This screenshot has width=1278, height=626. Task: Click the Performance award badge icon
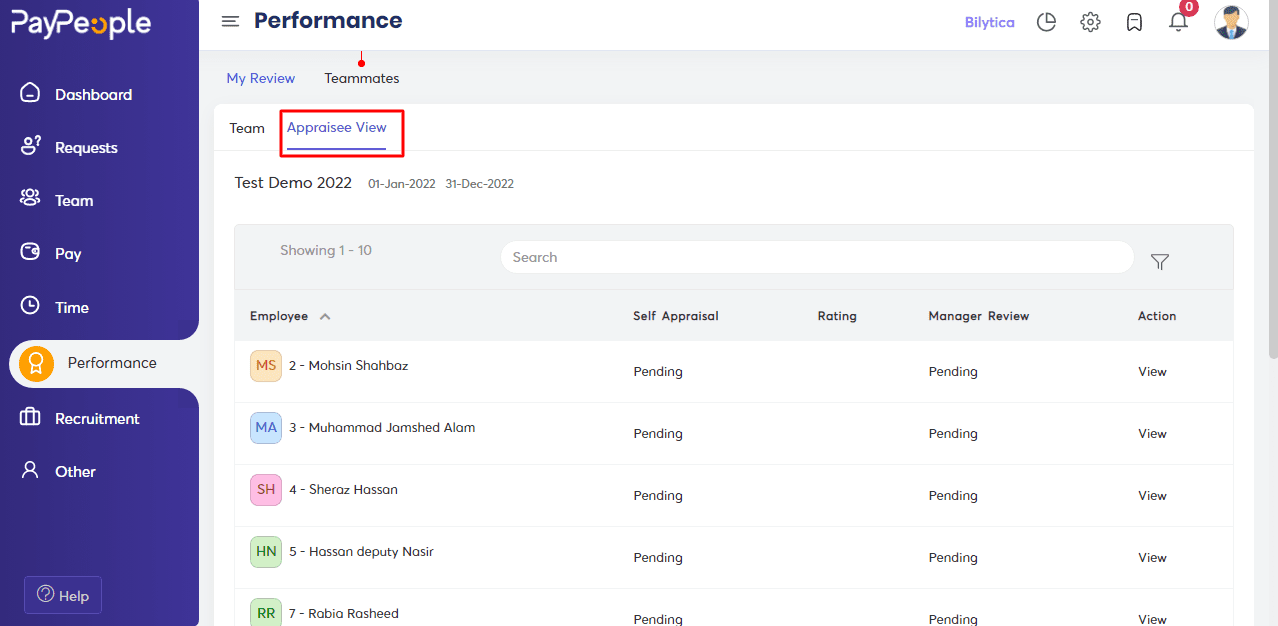(36, 364)
